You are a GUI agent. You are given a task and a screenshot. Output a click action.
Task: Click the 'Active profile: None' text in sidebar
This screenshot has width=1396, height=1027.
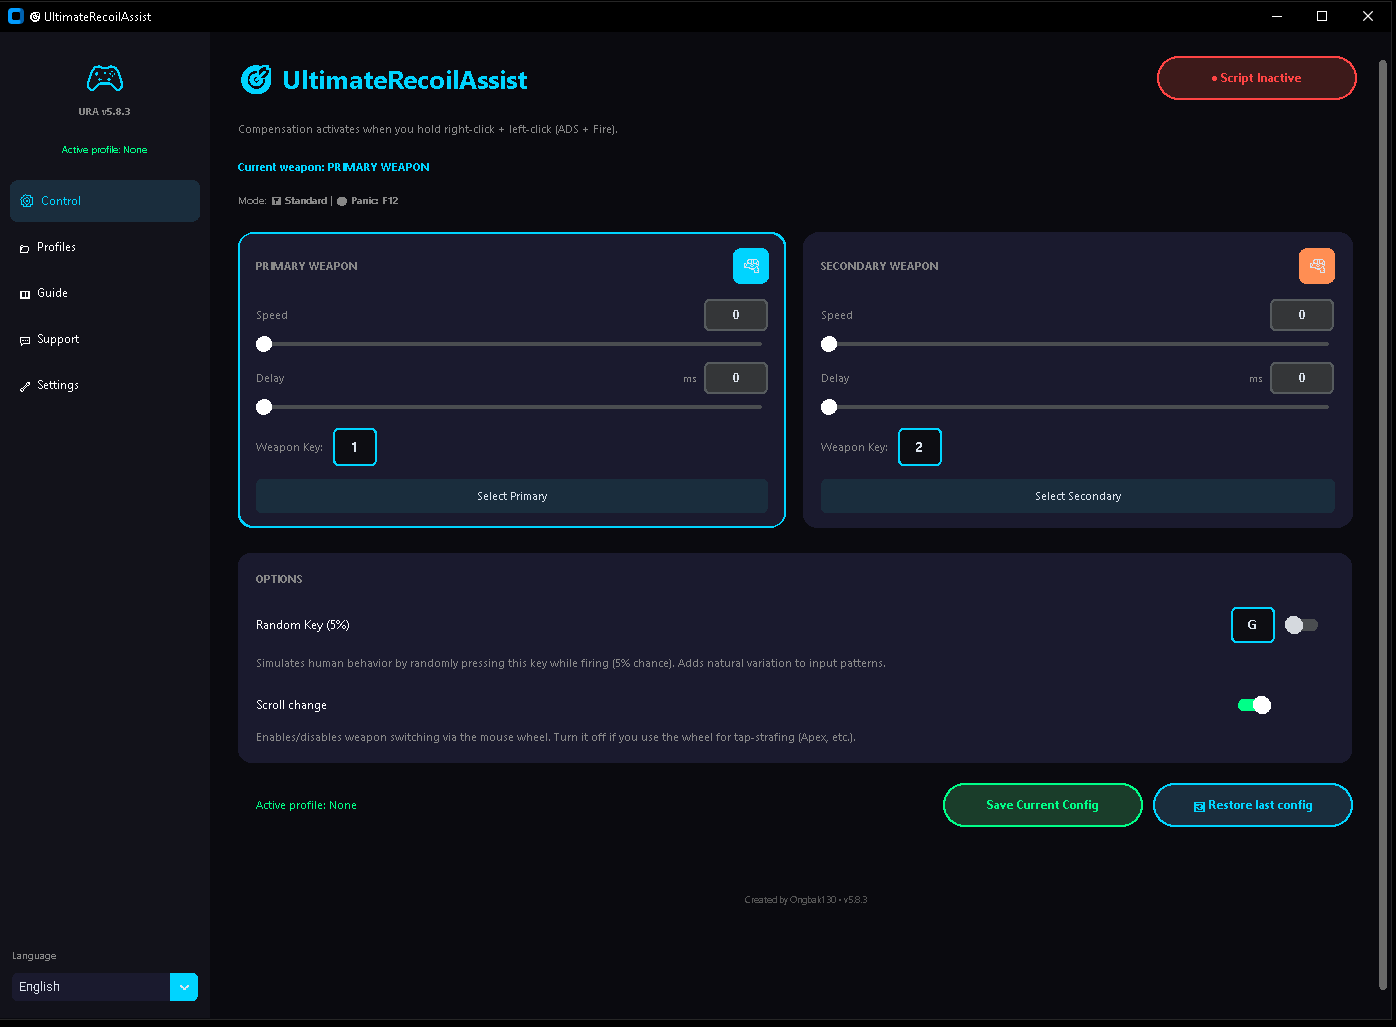tap(105, 150)
